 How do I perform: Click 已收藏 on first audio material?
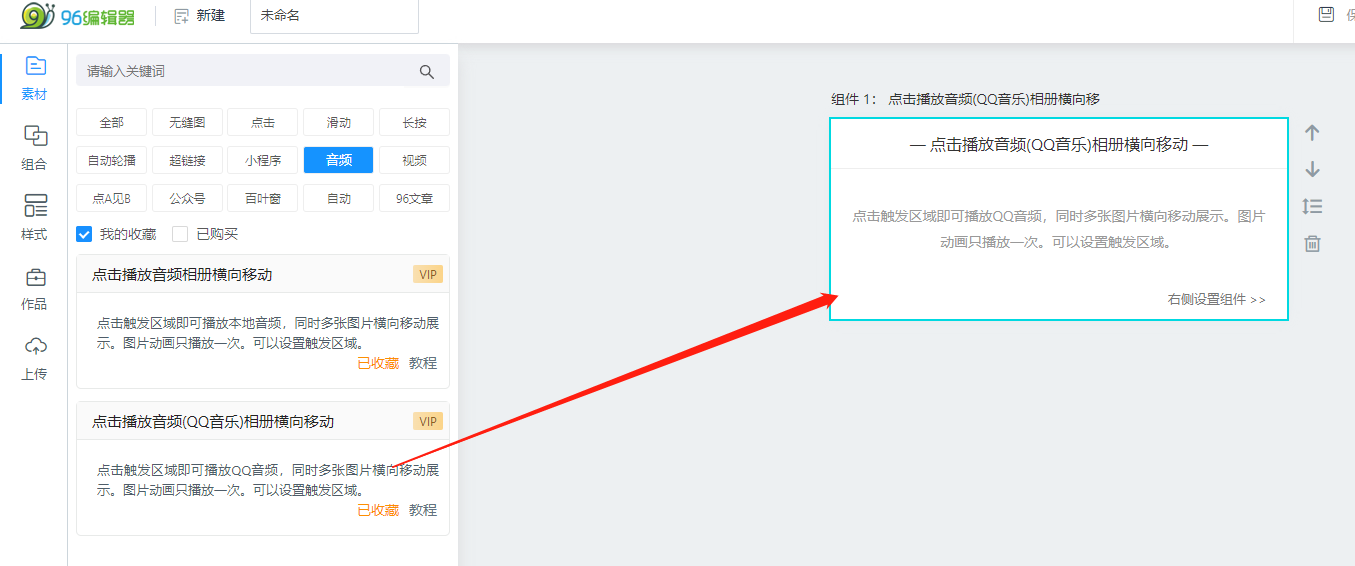tap(378, 363)
